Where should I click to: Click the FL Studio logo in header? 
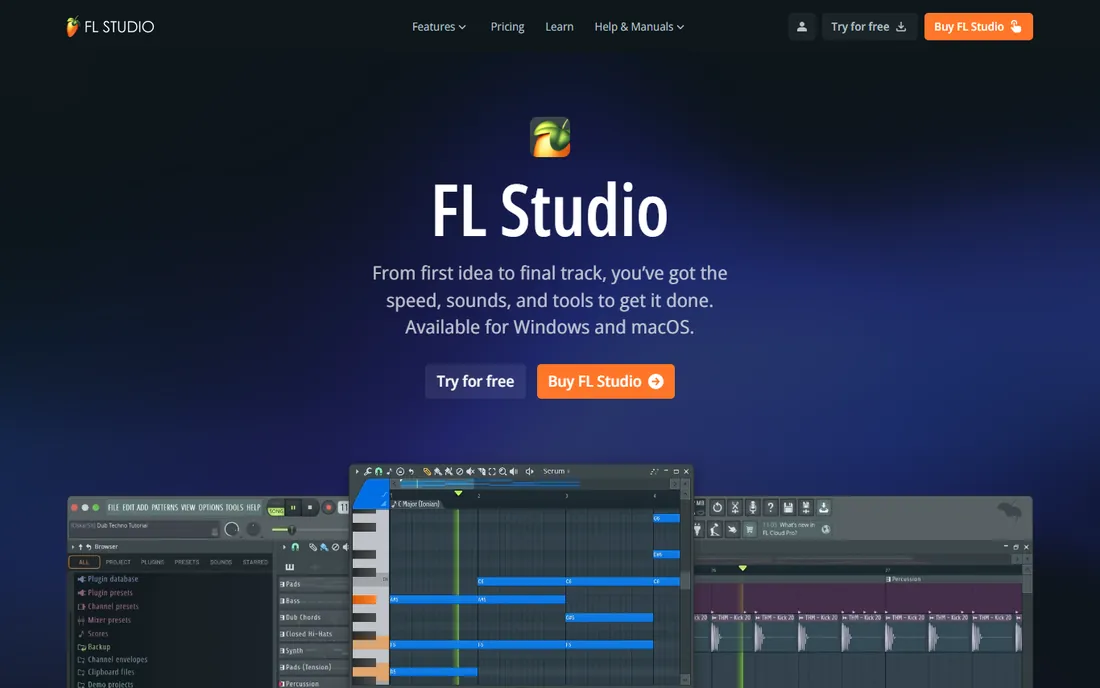tap(110, 27)
